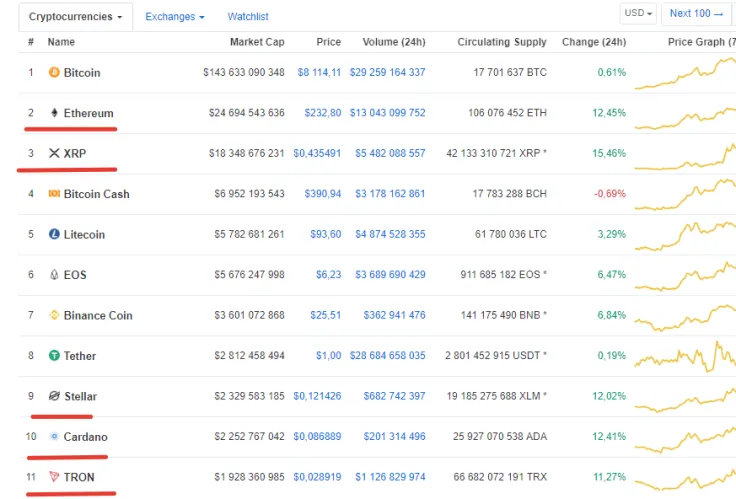This screenshot has height=499, width=736.
Task: Click Ethereum's price value $232,80
Action: pyautogui.click(x=322, y=113)
